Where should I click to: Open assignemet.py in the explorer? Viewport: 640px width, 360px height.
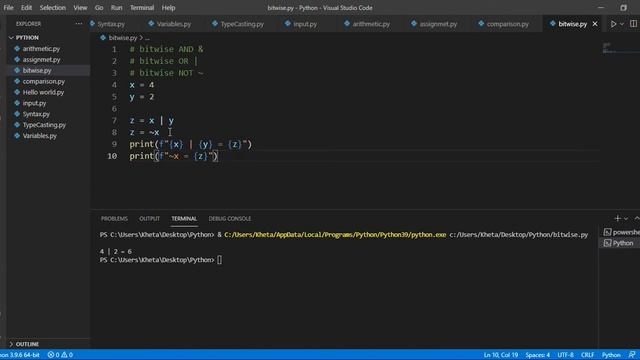pyautogui.click(x=41, y=60)
